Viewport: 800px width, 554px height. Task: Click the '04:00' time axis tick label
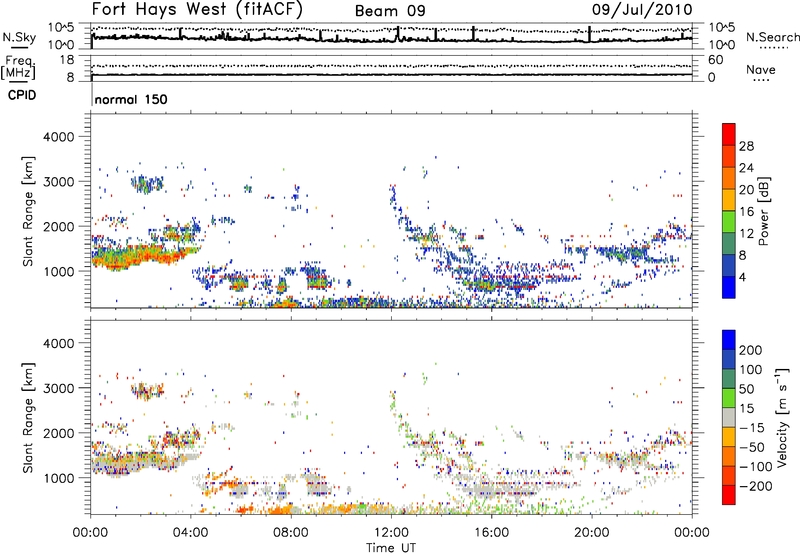click(x=191, y=533)
